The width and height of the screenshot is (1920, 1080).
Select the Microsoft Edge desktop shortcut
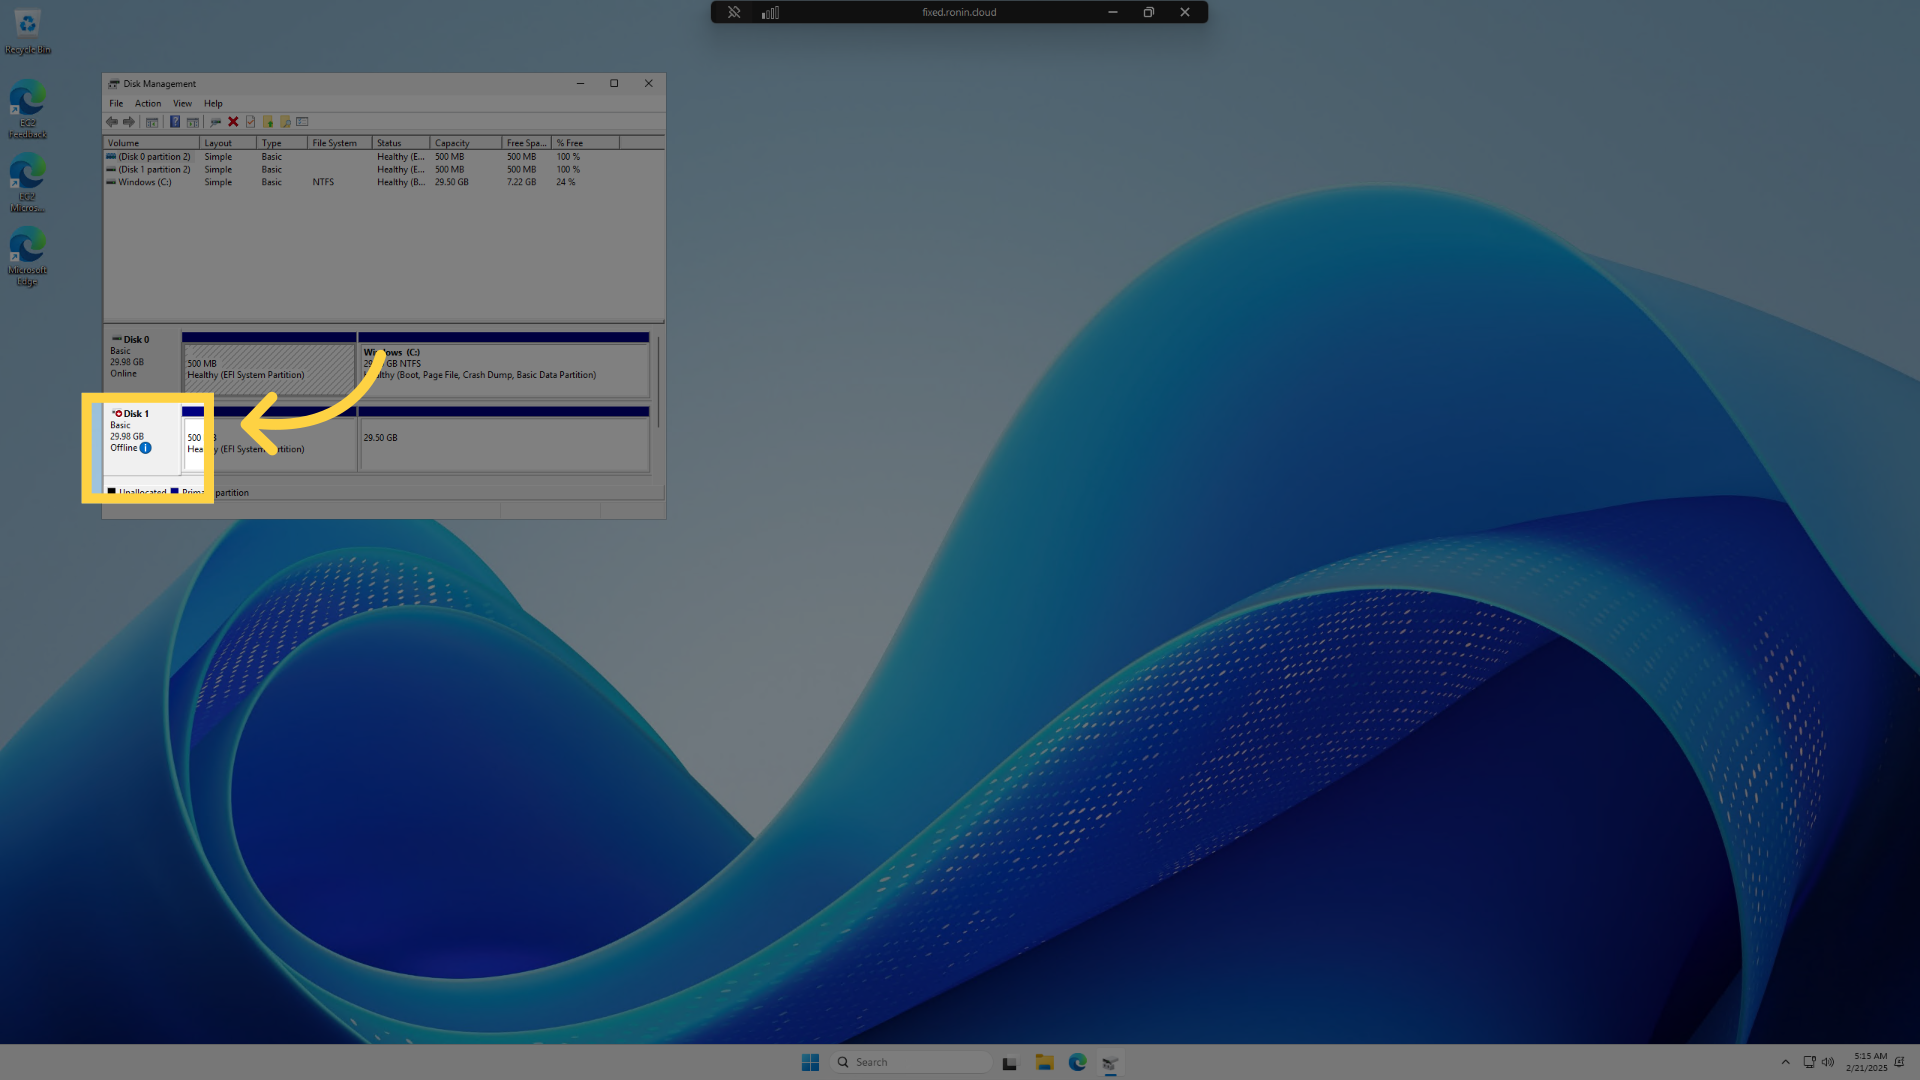[27, 257]
